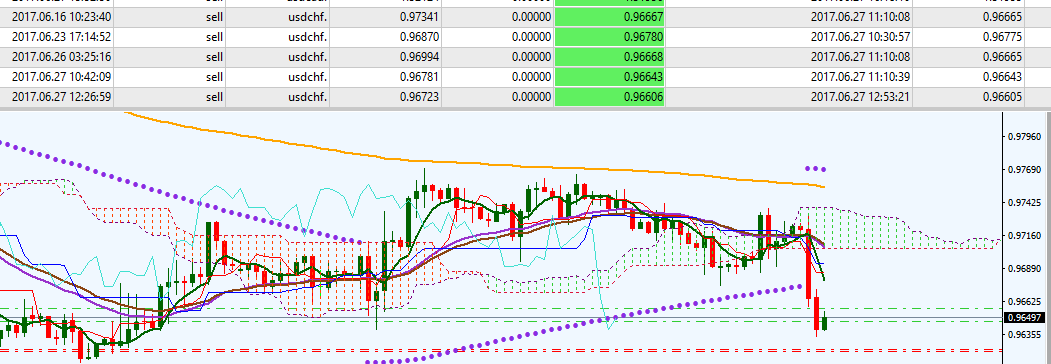Click the open price 0.96781
This screenshot has height=364, width=1051.
point(420,77)
